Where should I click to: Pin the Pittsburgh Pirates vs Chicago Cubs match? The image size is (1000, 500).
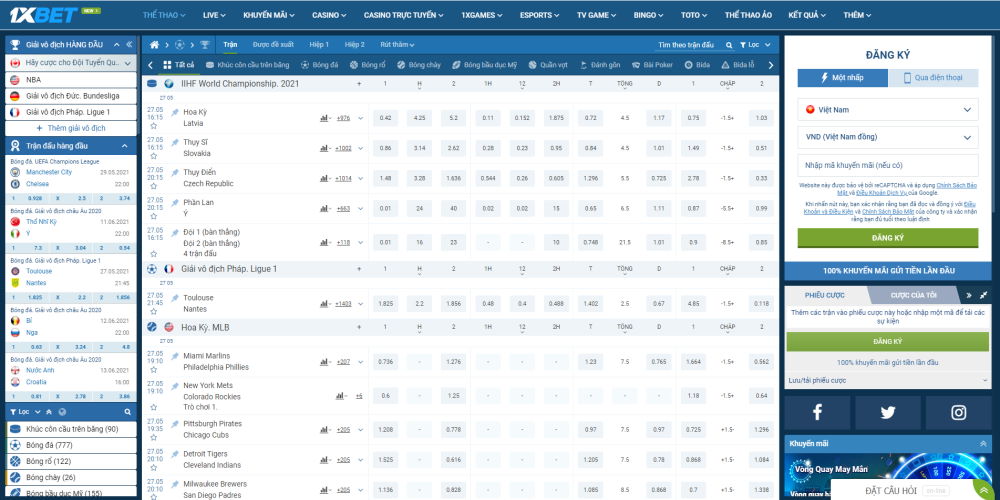coord(175,424)
